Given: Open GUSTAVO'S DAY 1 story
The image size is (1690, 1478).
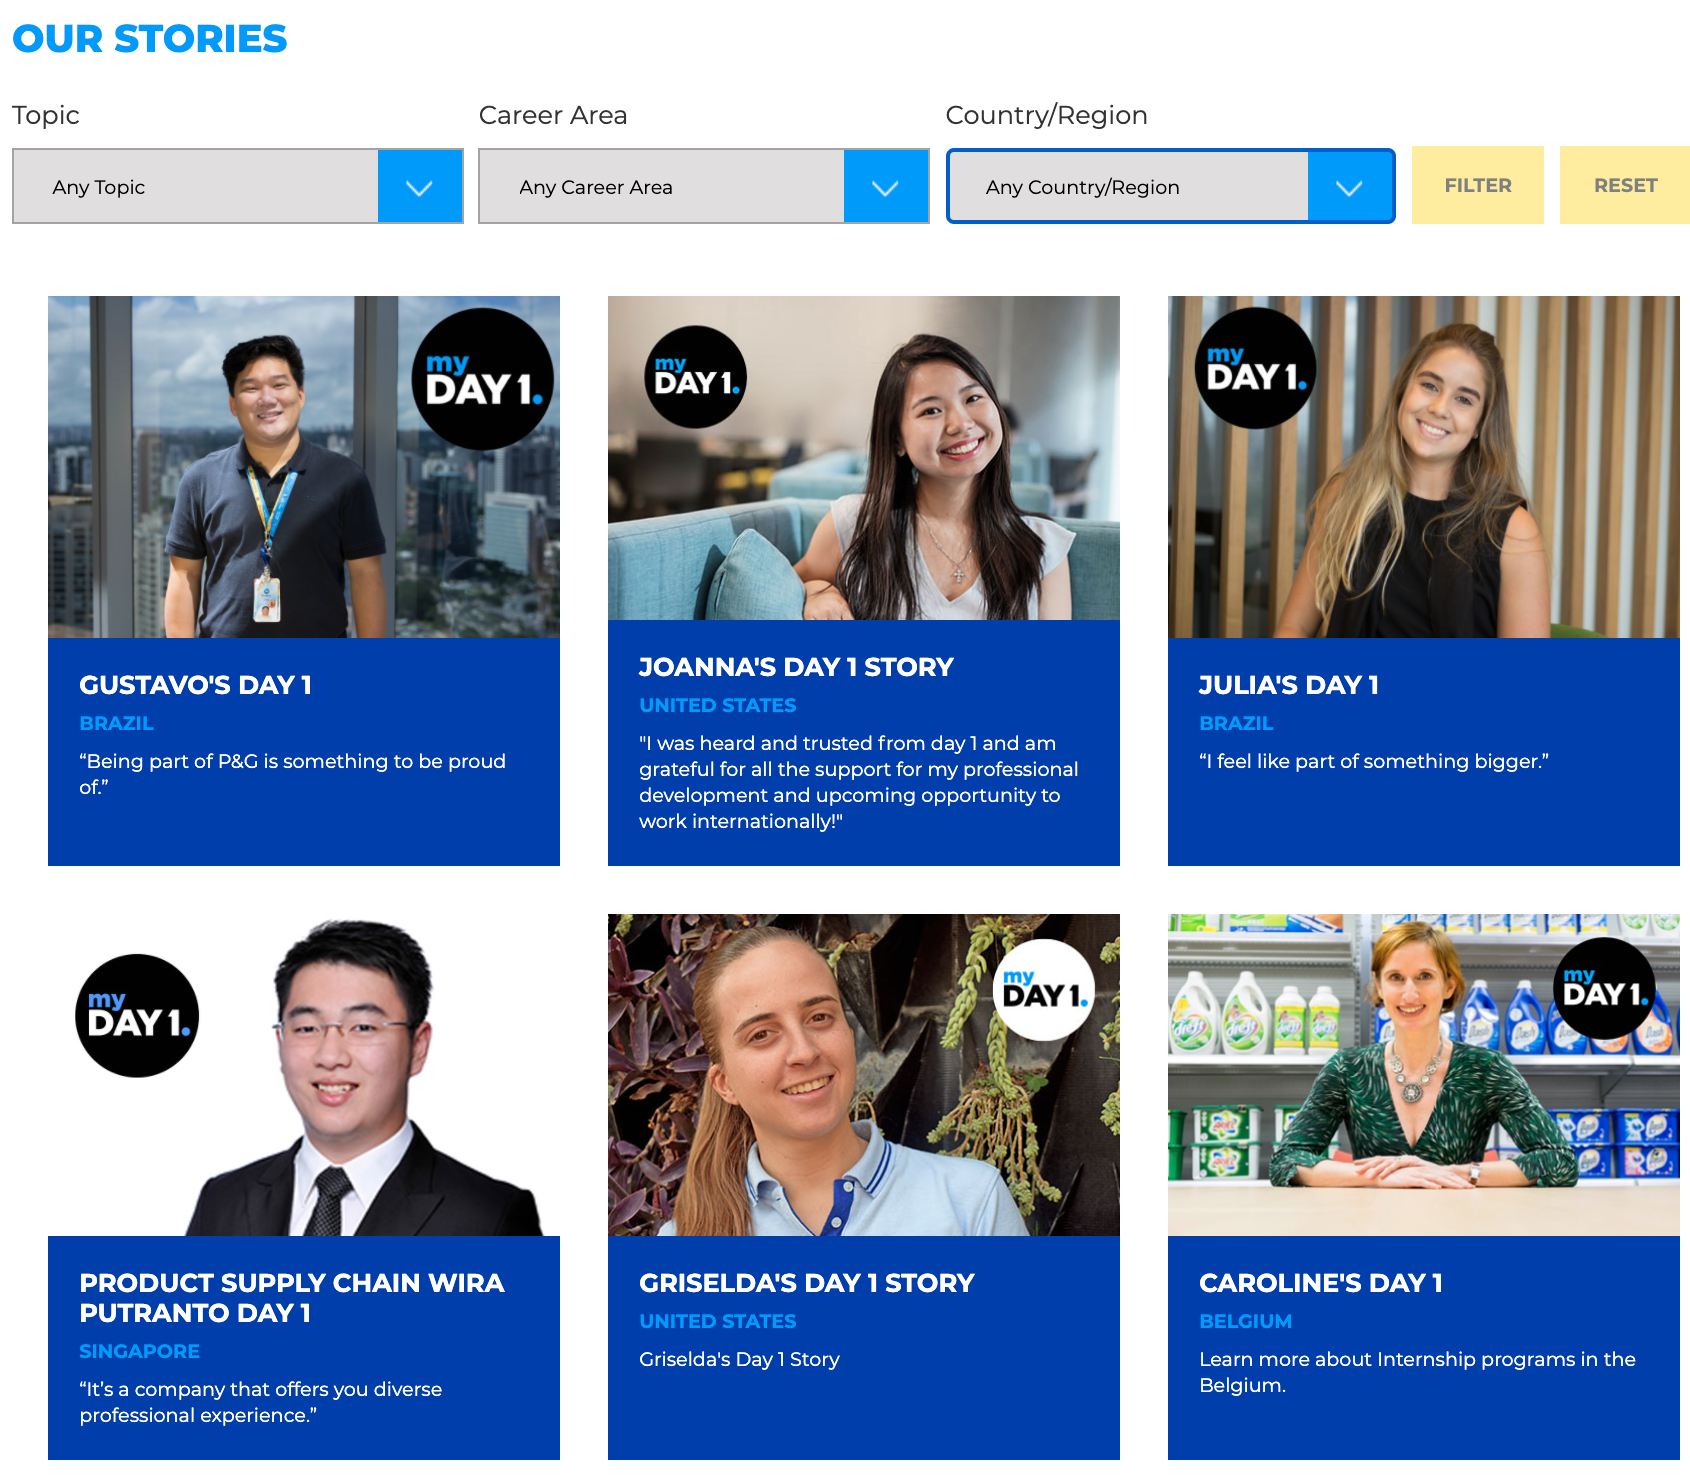Looking at the screenshot, I should (x=196, y=686).
